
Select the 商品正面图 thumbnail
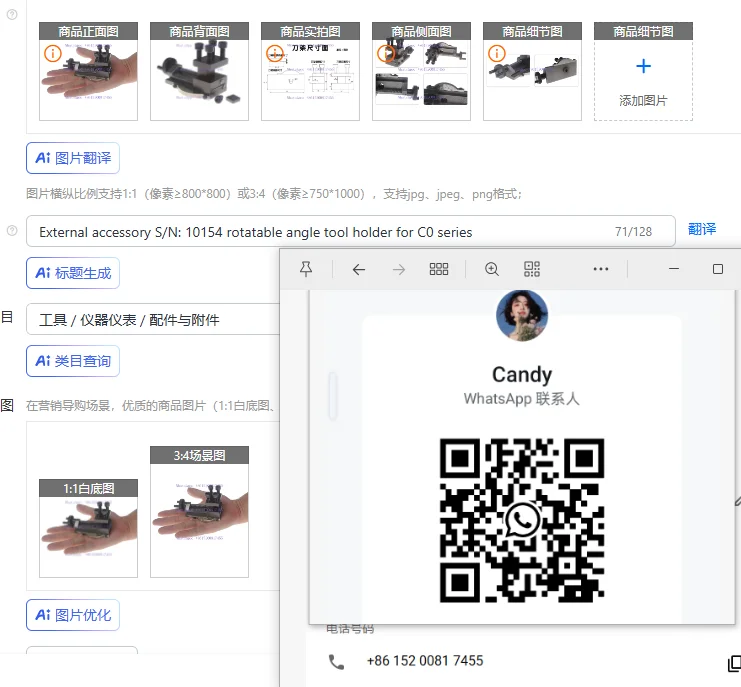pyautogui.click(x=88, y=71)
